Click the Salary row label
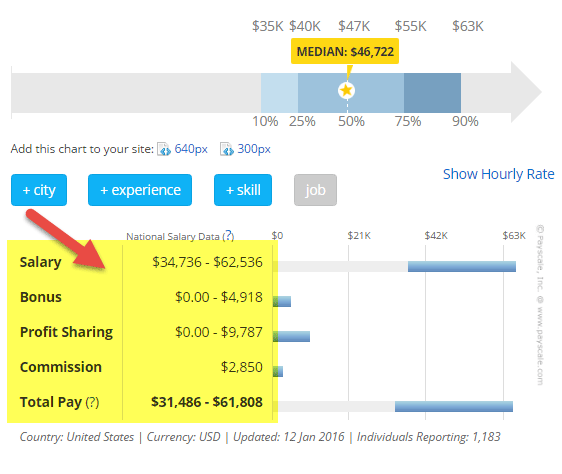The width and height of the screenshot is (562, 474). click(41, 262)
